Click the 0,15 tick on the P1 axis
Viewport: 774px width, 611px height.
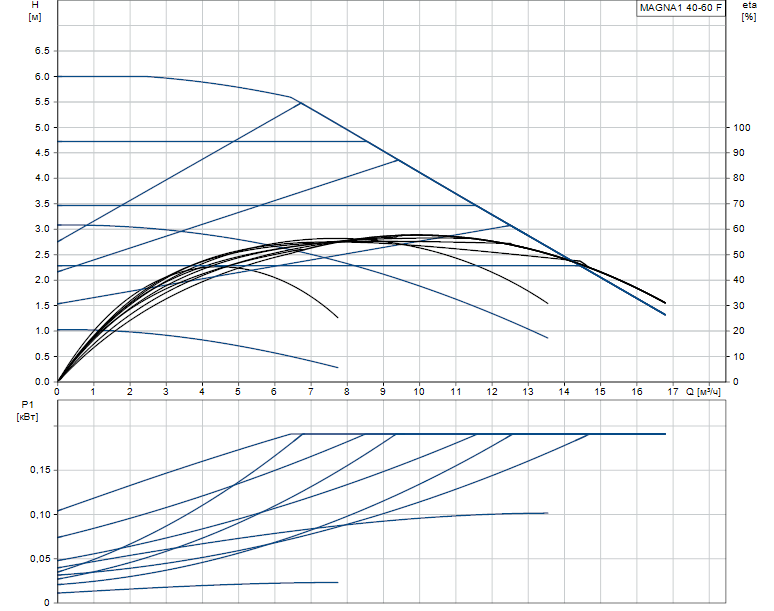coord(40,470)
